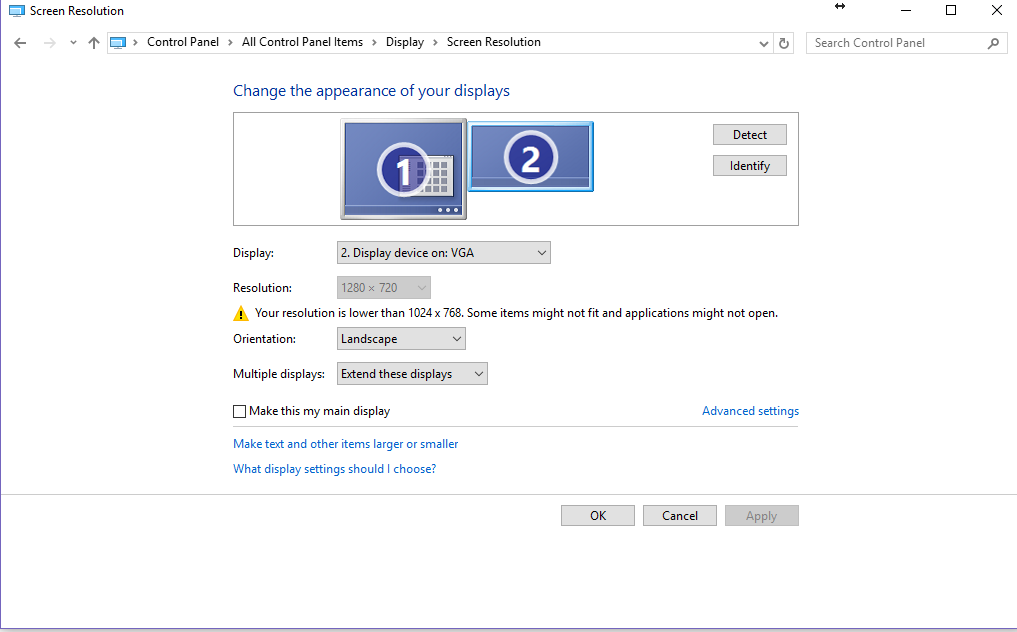Select monitor 2 thumbnail

tap(530, 156)
